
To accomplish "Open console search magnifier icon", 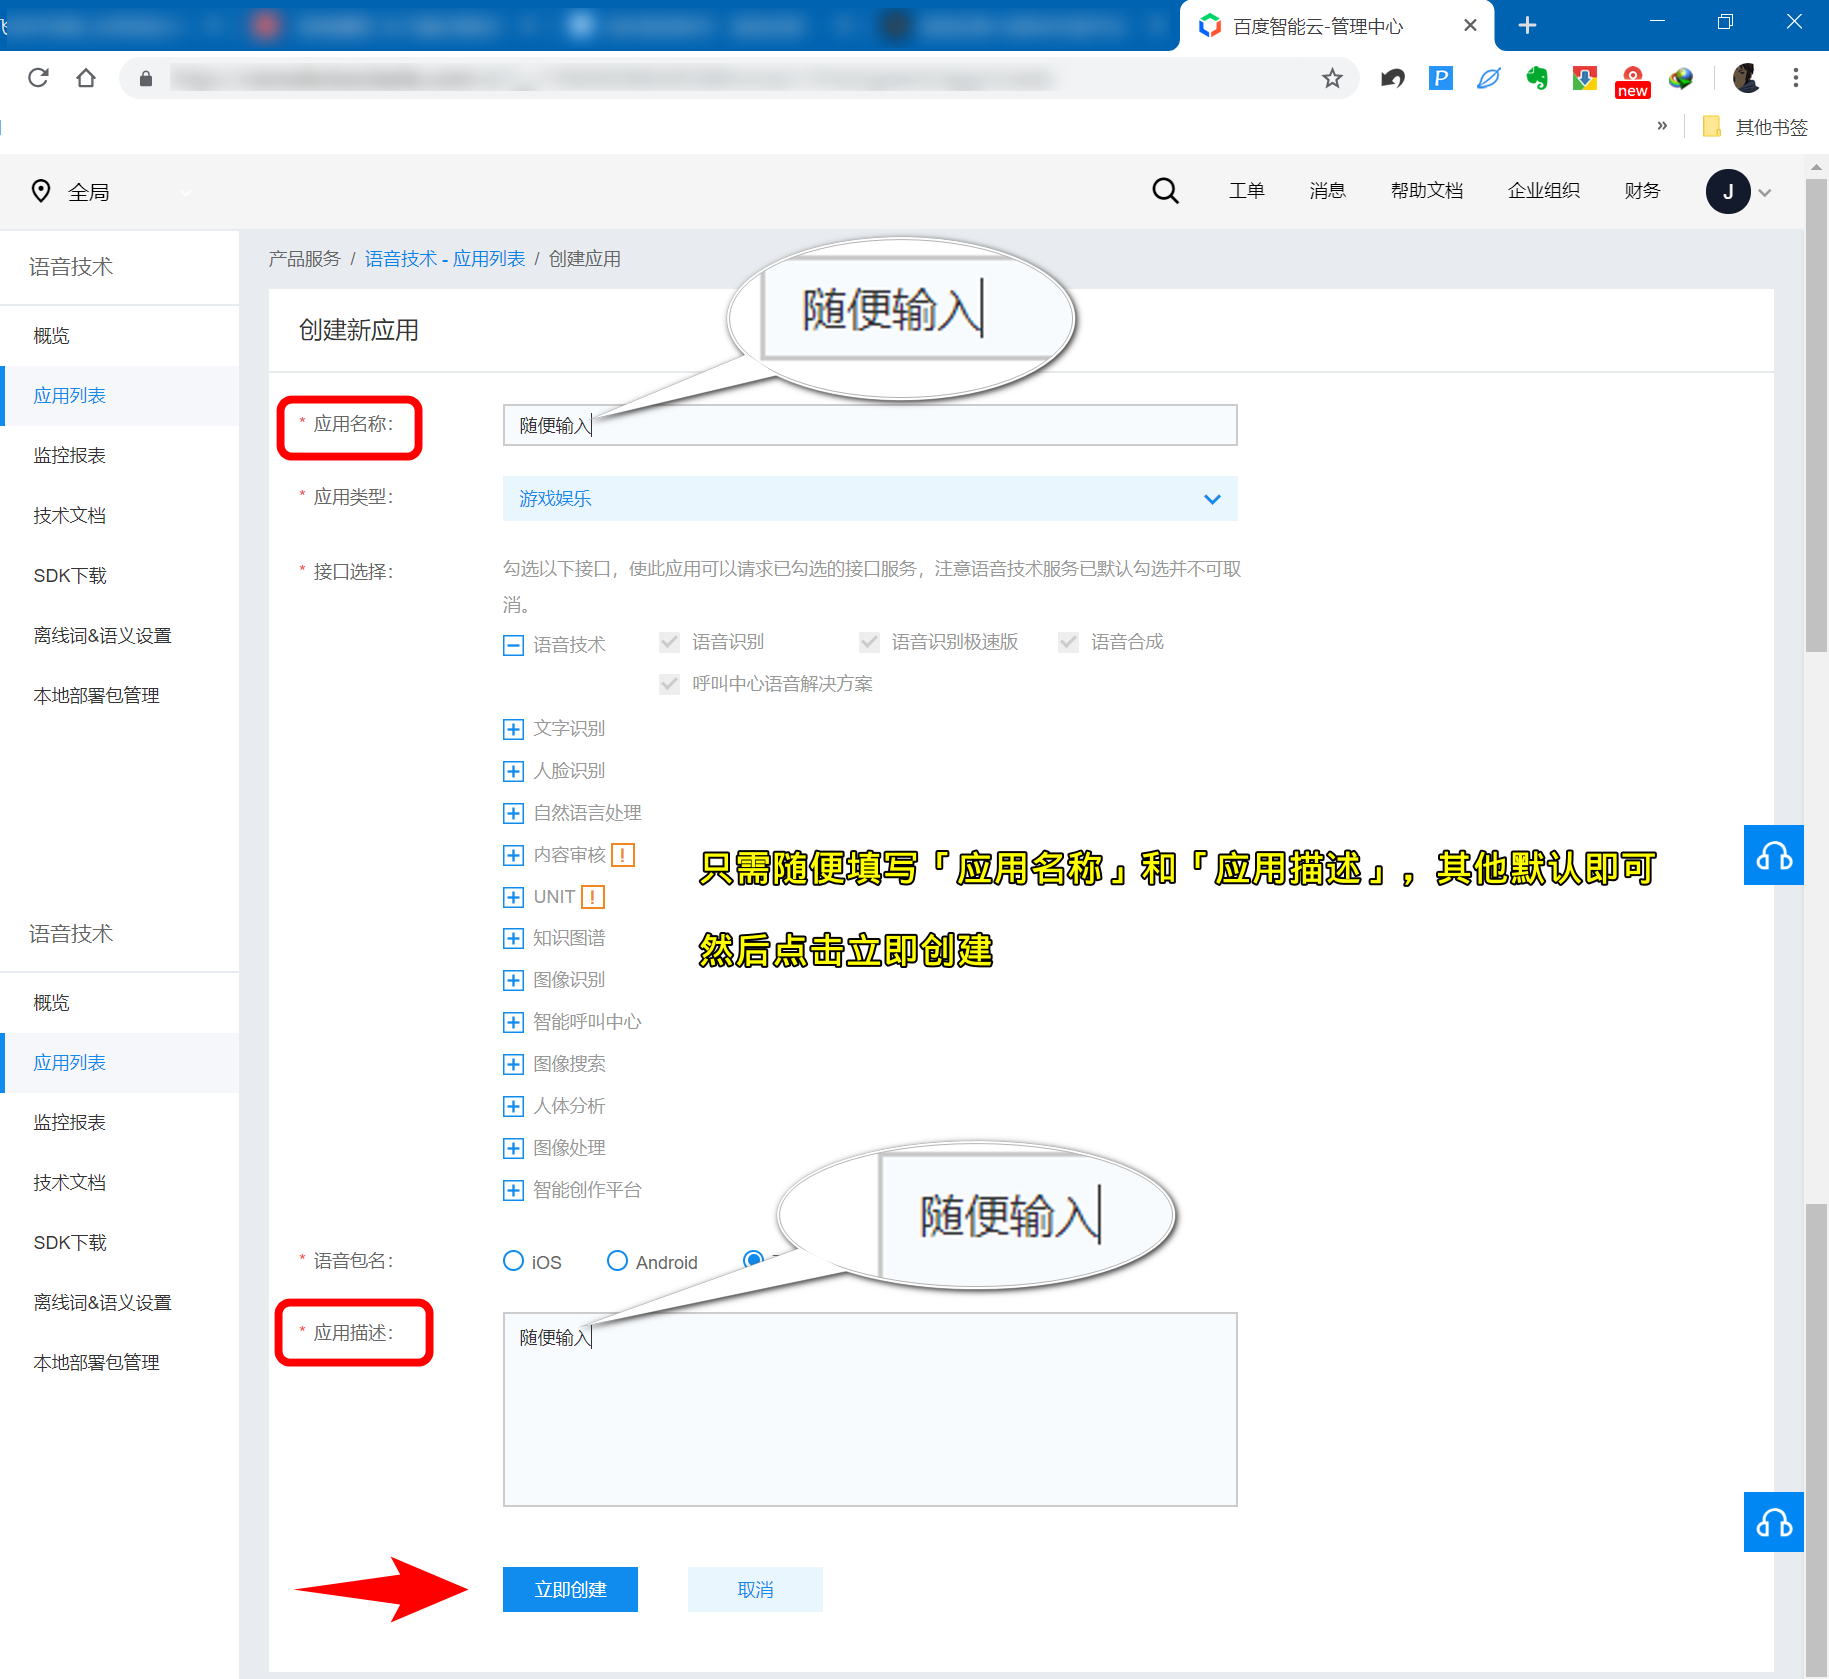I will pyautogui.click(x=1165, y=191).
